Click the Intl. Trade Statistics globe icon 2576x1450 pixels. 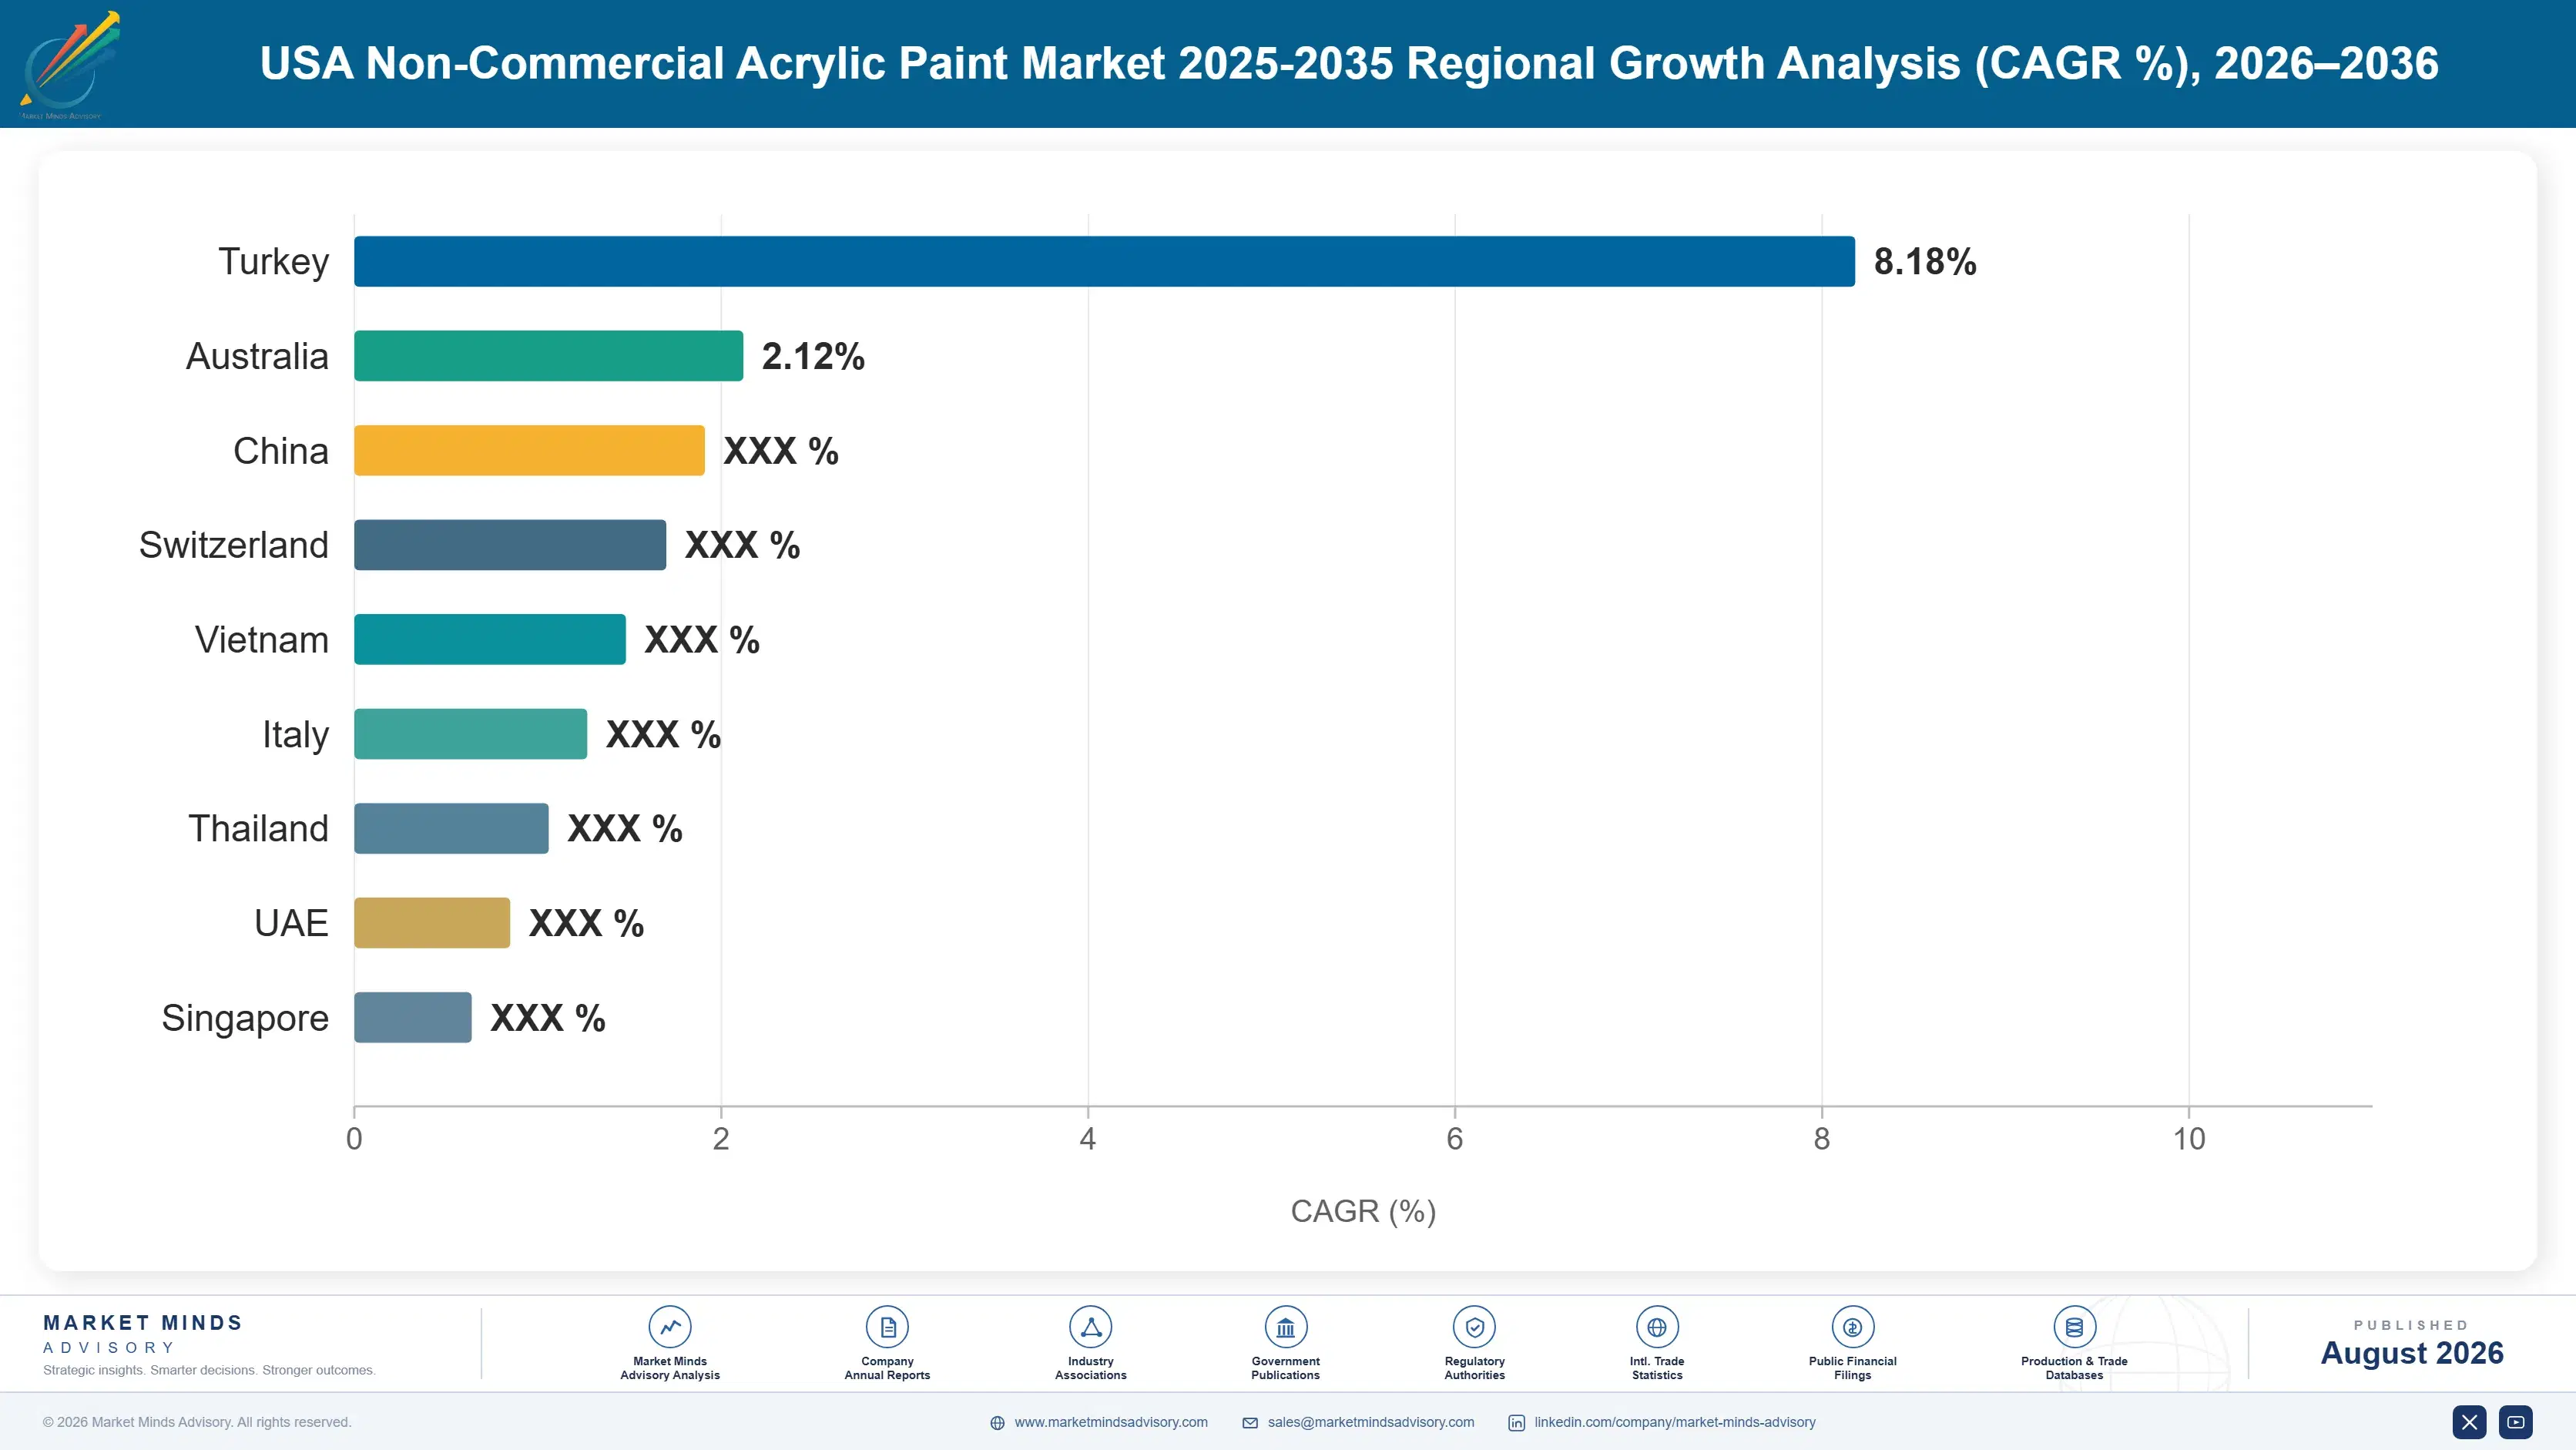tap(1657, 1327)
